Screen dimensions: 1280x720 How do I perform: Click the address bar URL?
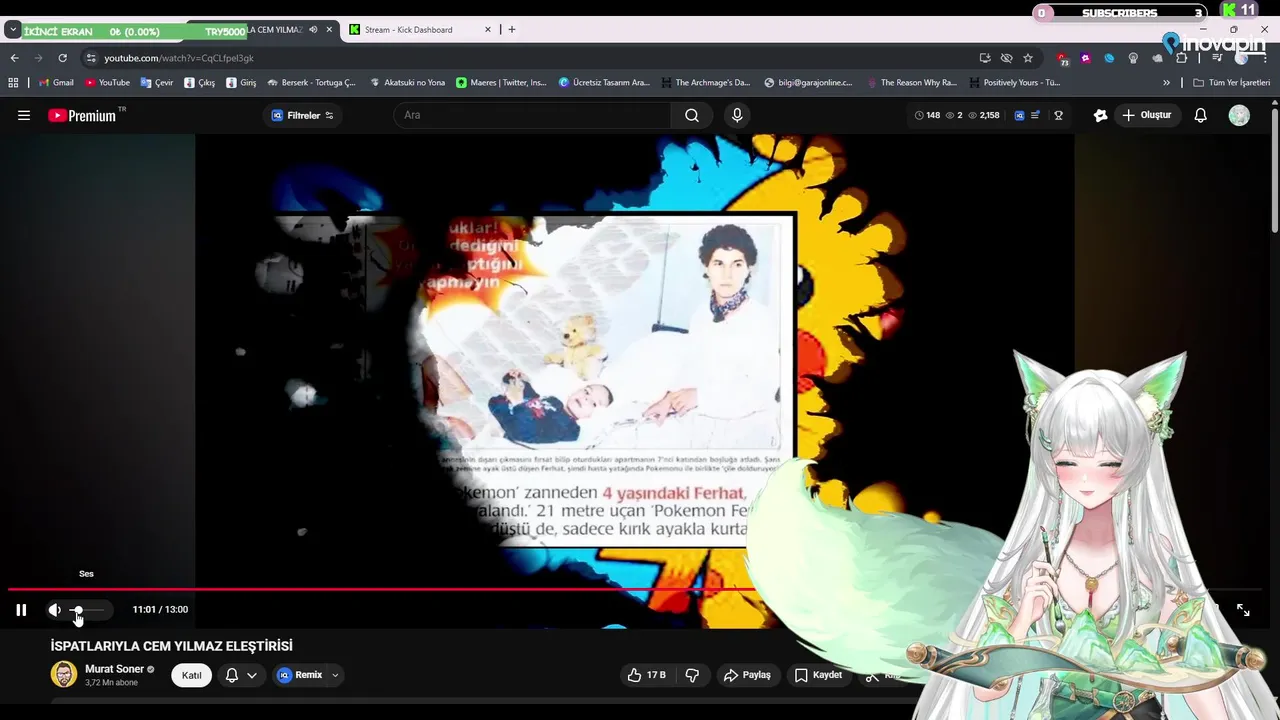coord(179,58)
